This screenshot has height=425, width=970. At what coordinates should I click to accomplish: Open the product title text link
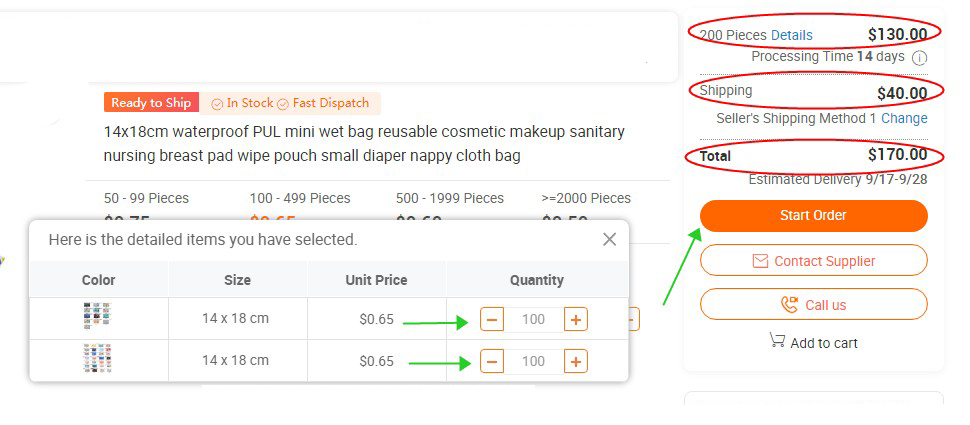point(364,144)
